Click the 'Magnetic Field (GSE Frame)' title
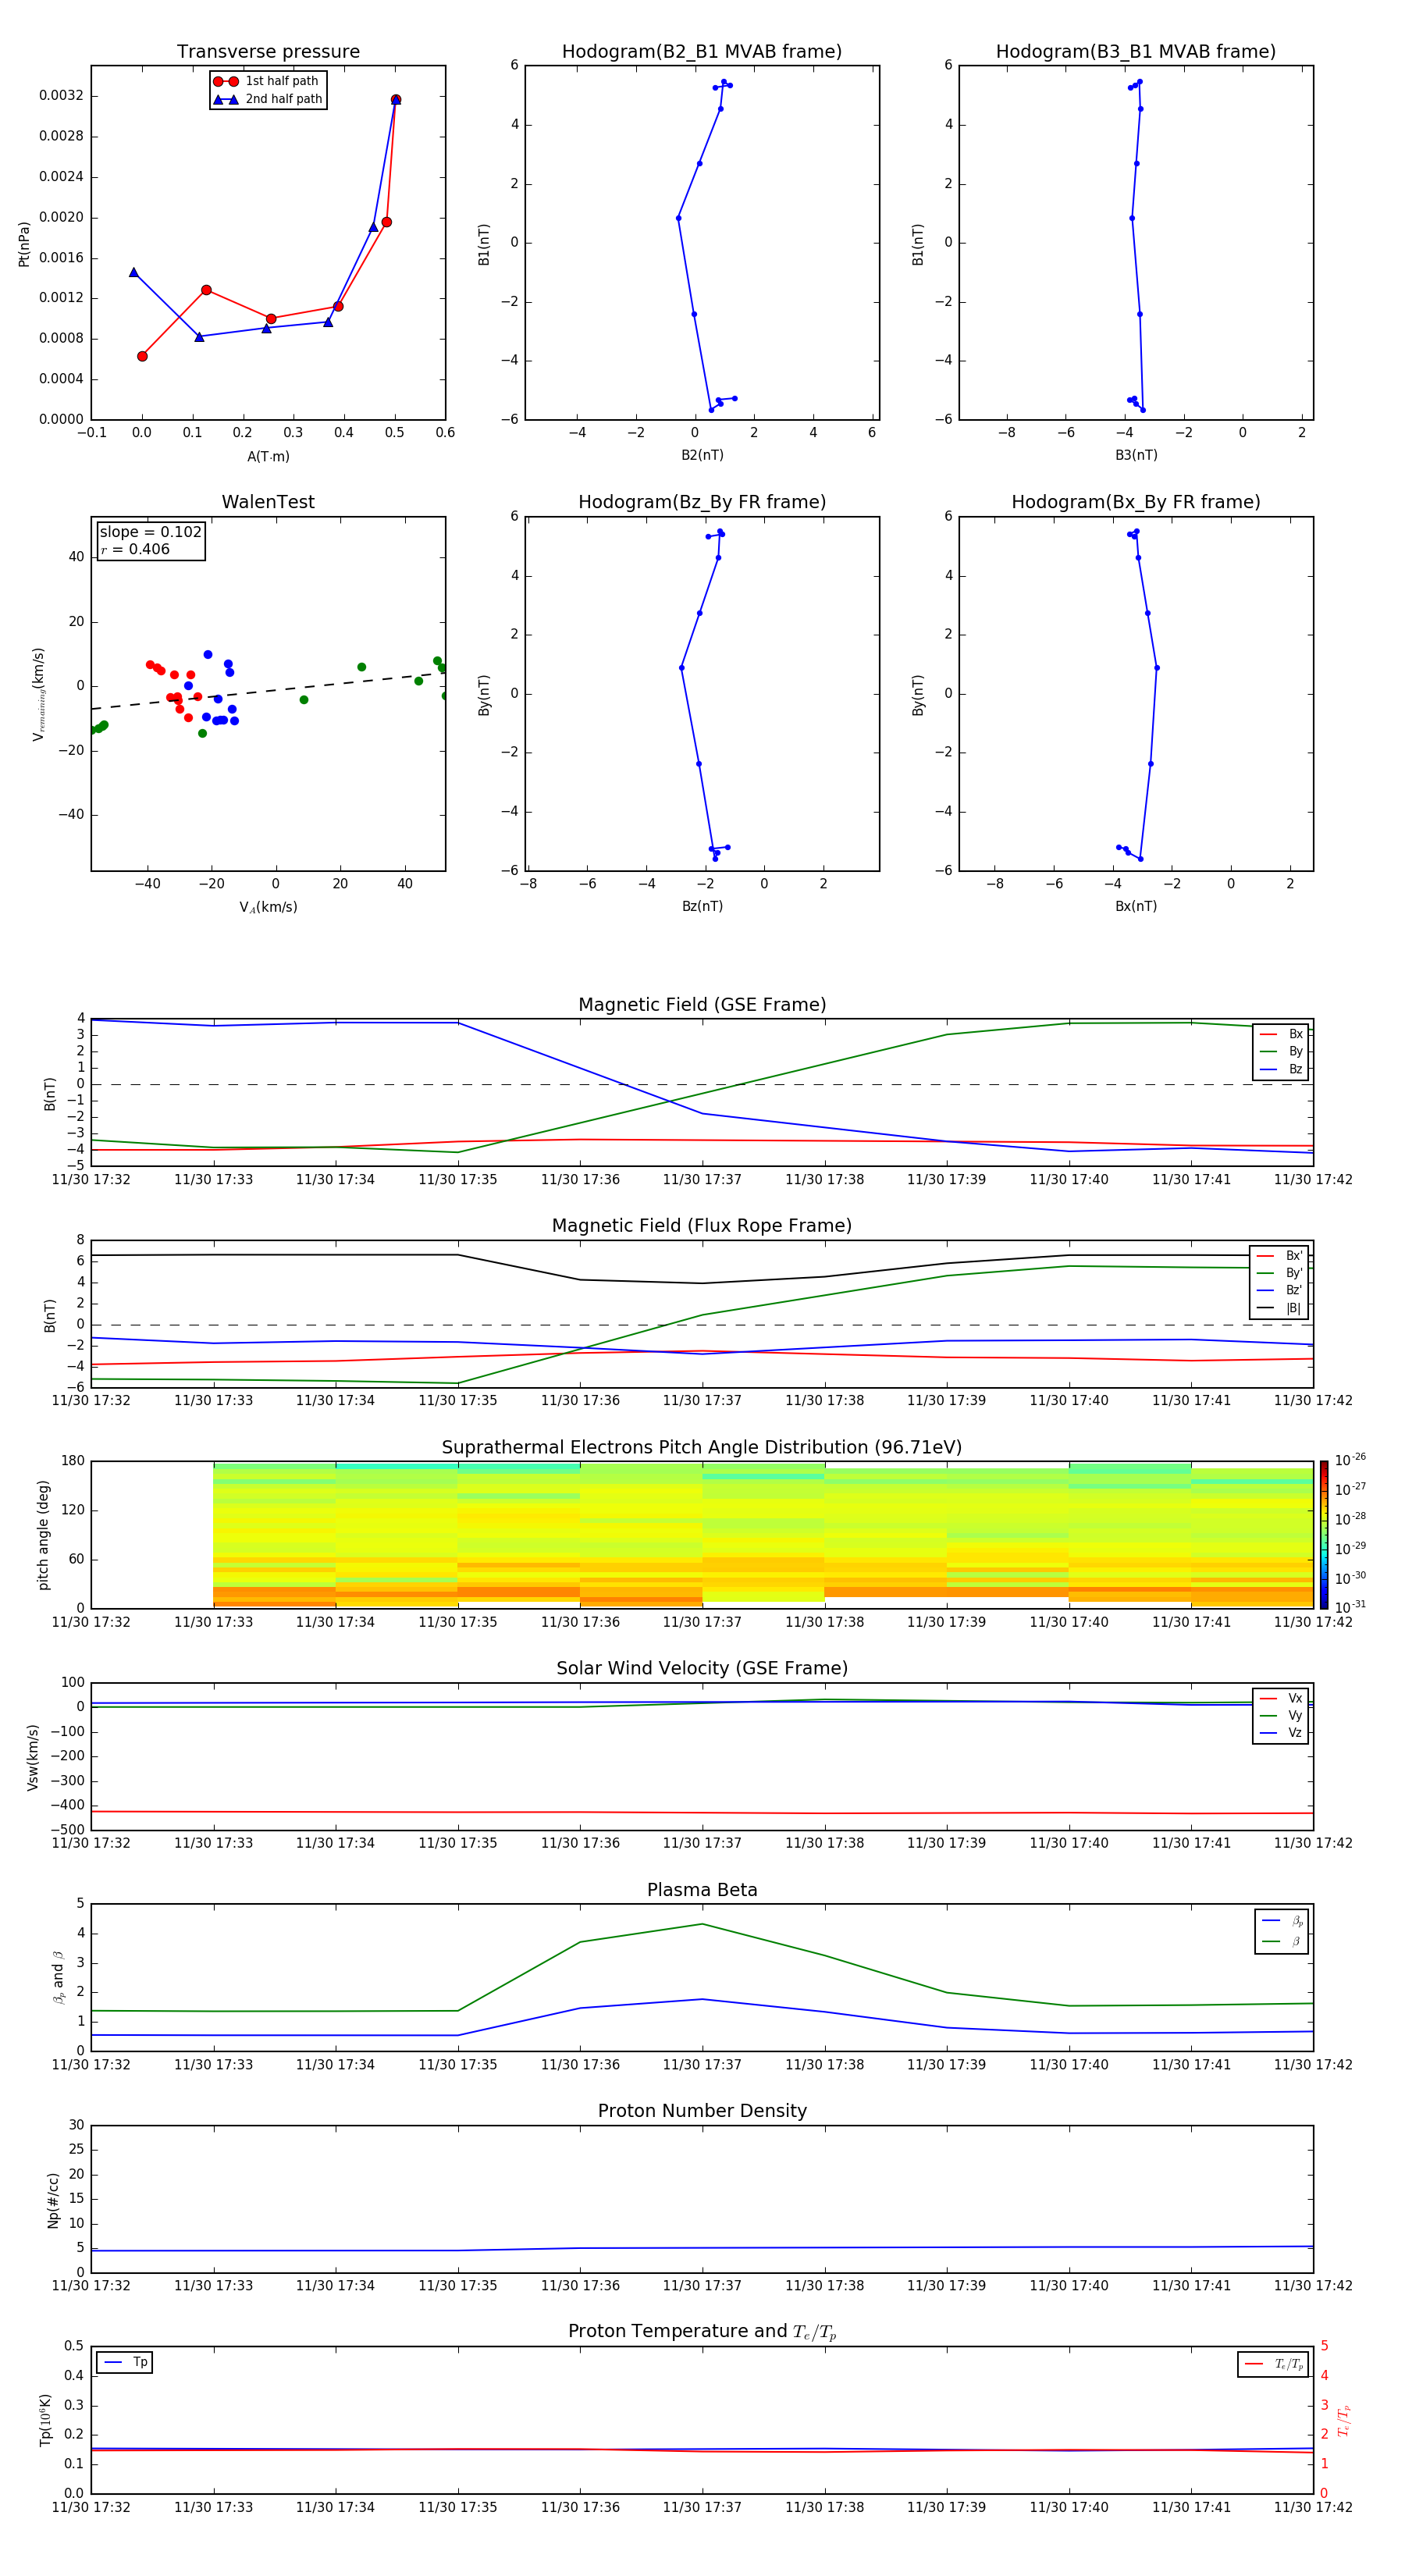 (x=702, y=1005)
